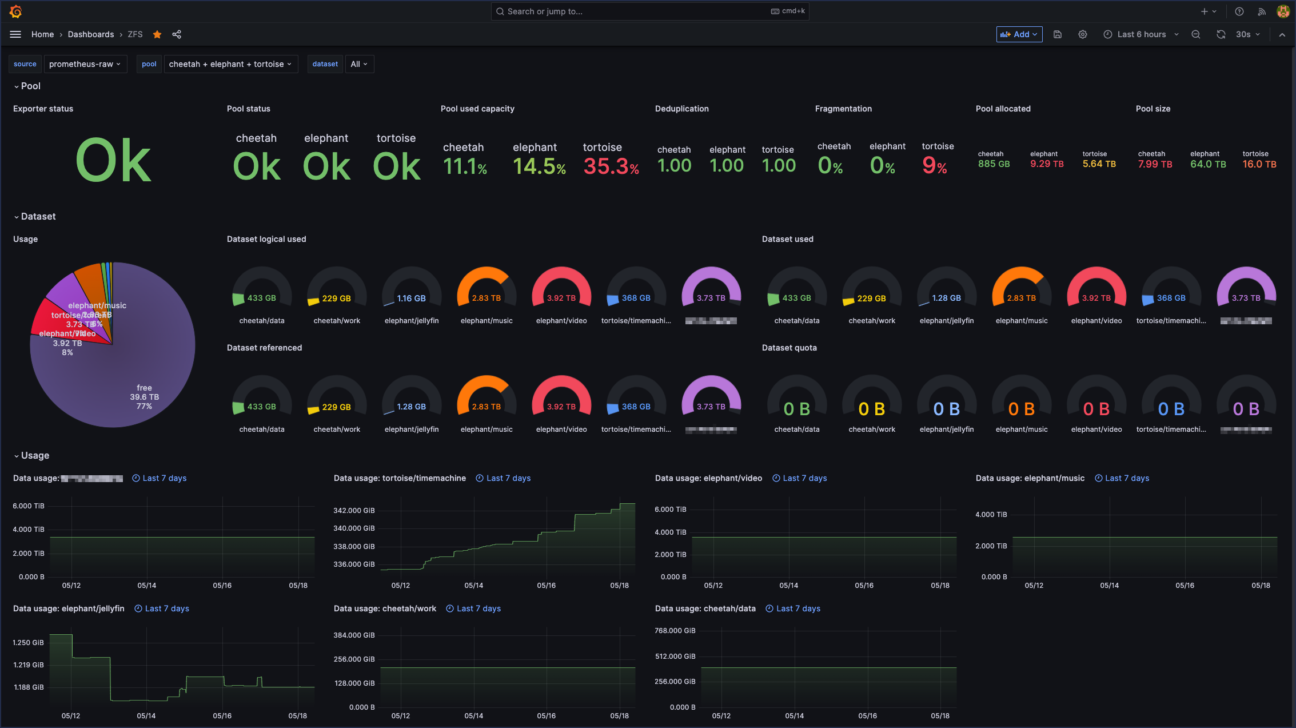Zoom out the time range
Image resolution: width=1296 pixels, height=728 pixels.
click(1196, 34)
